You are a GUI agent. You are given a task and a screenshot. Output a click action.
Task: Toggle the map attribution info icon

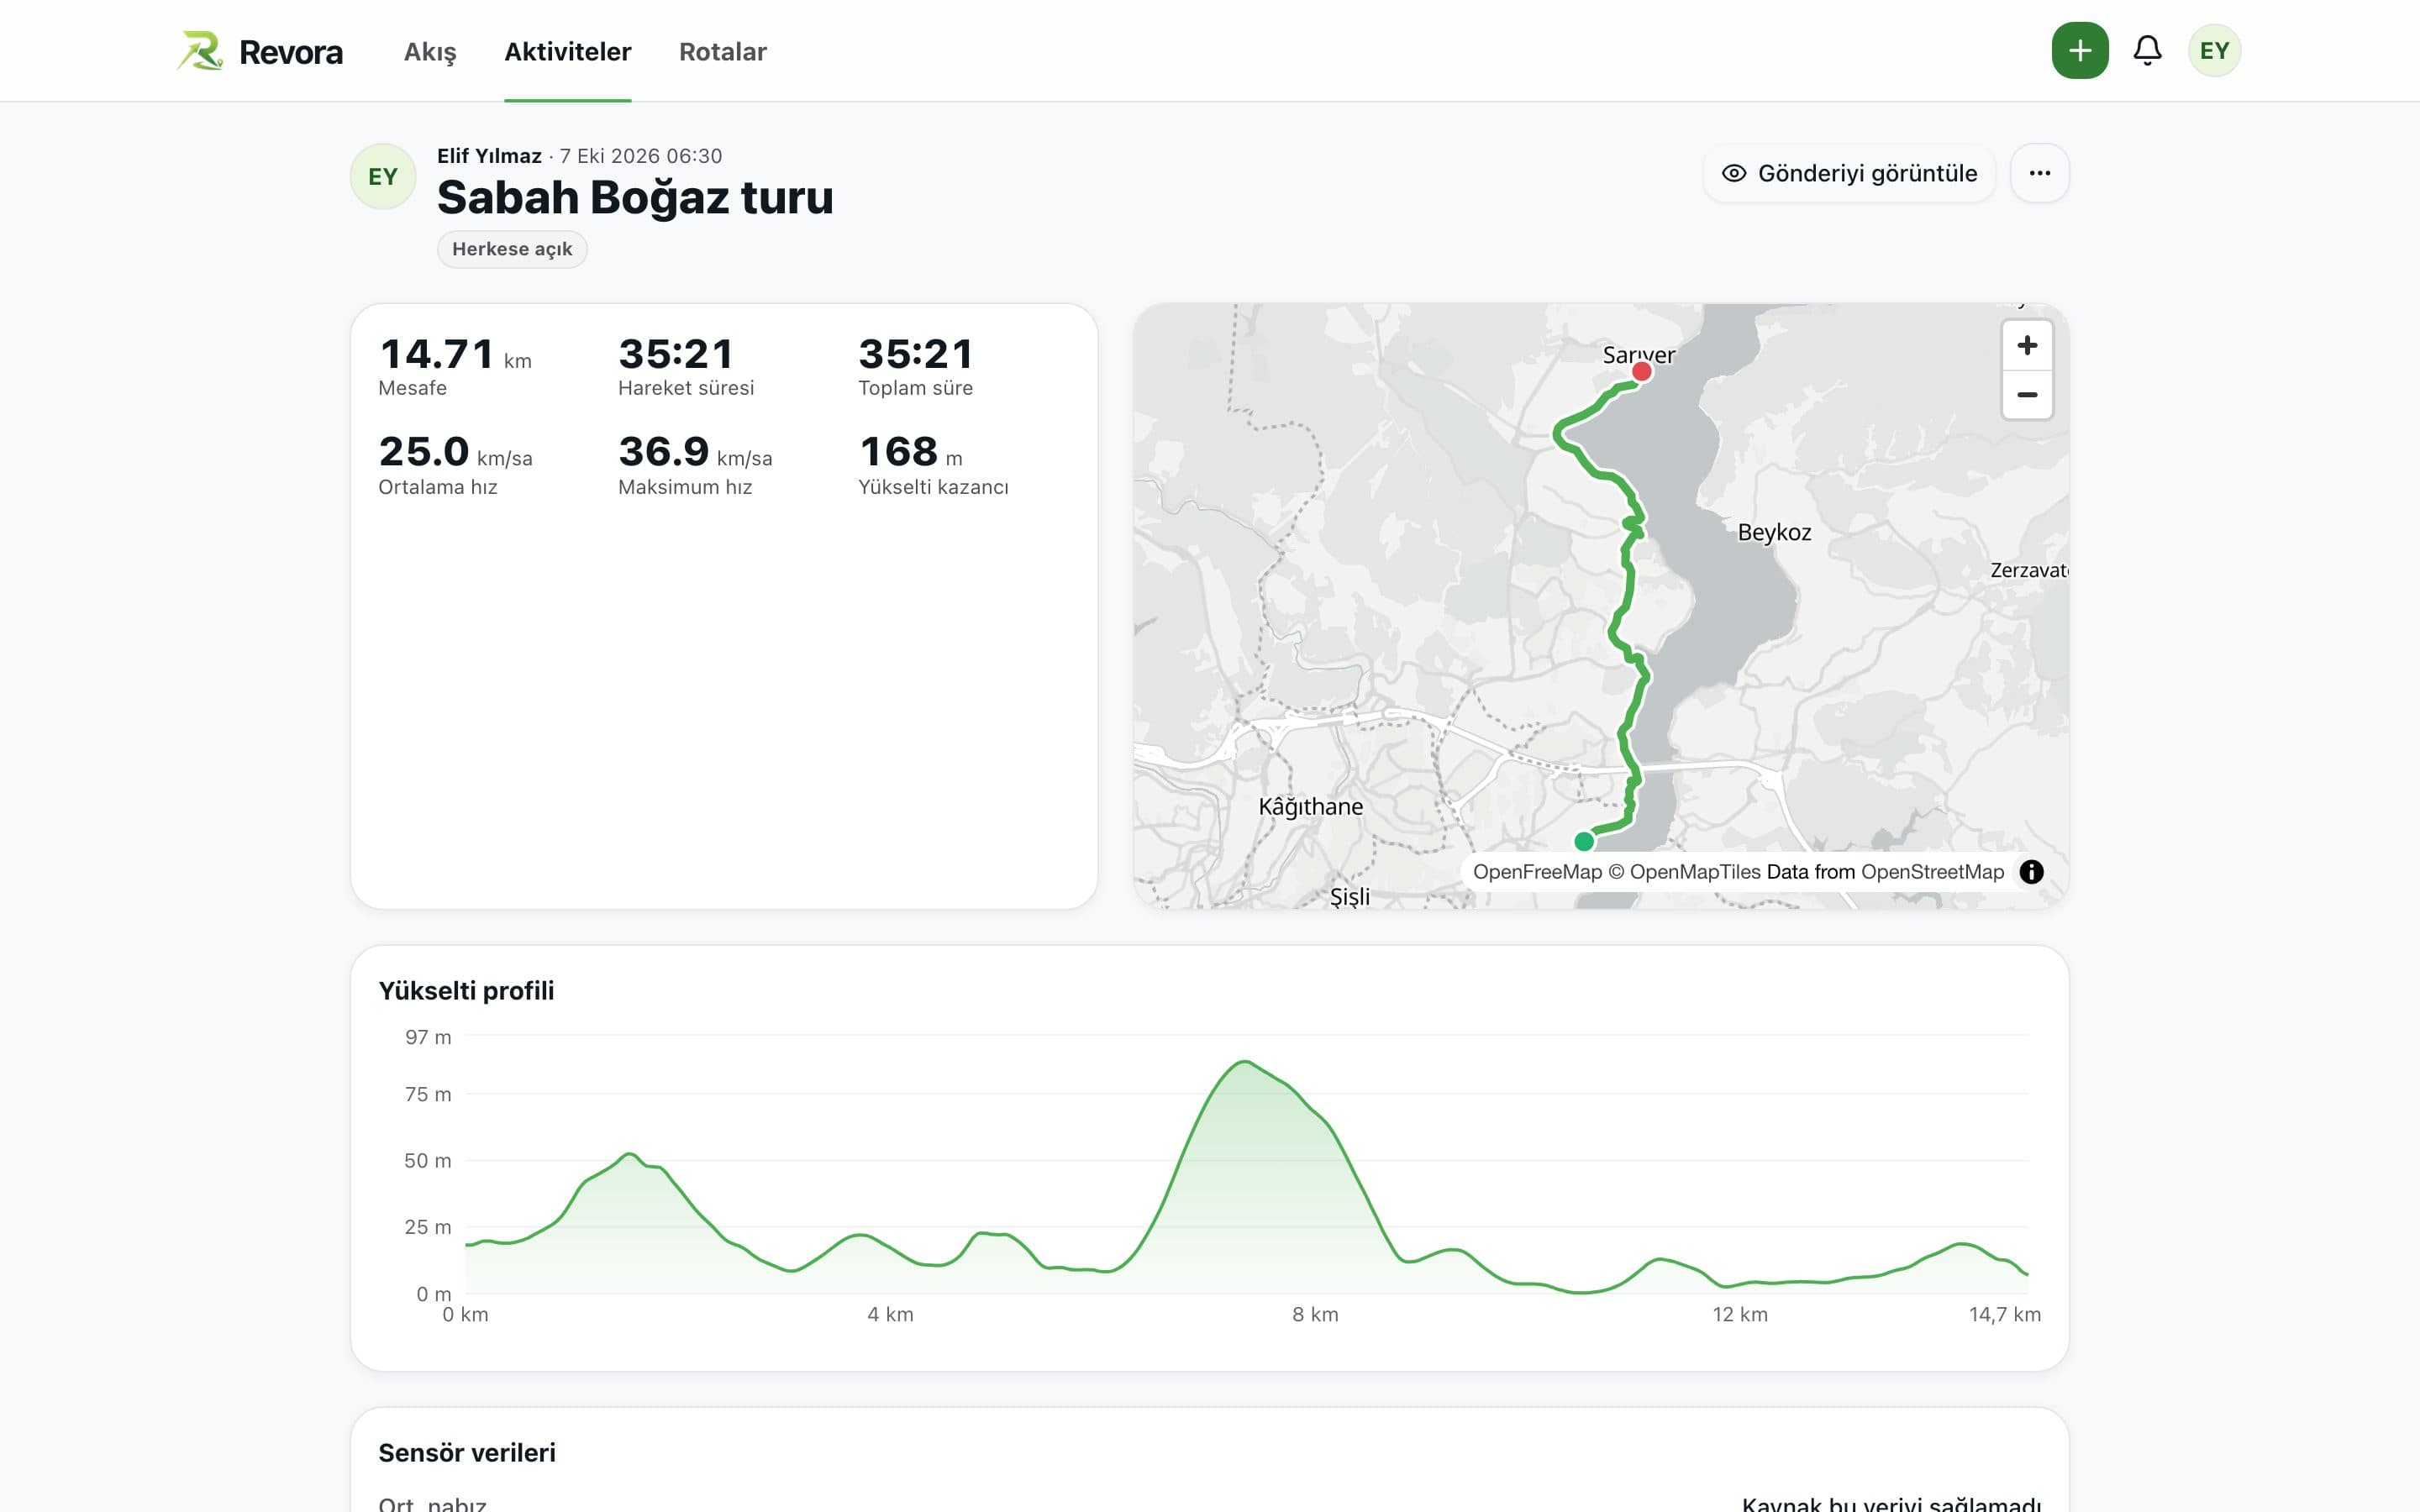pos(2031,872)
